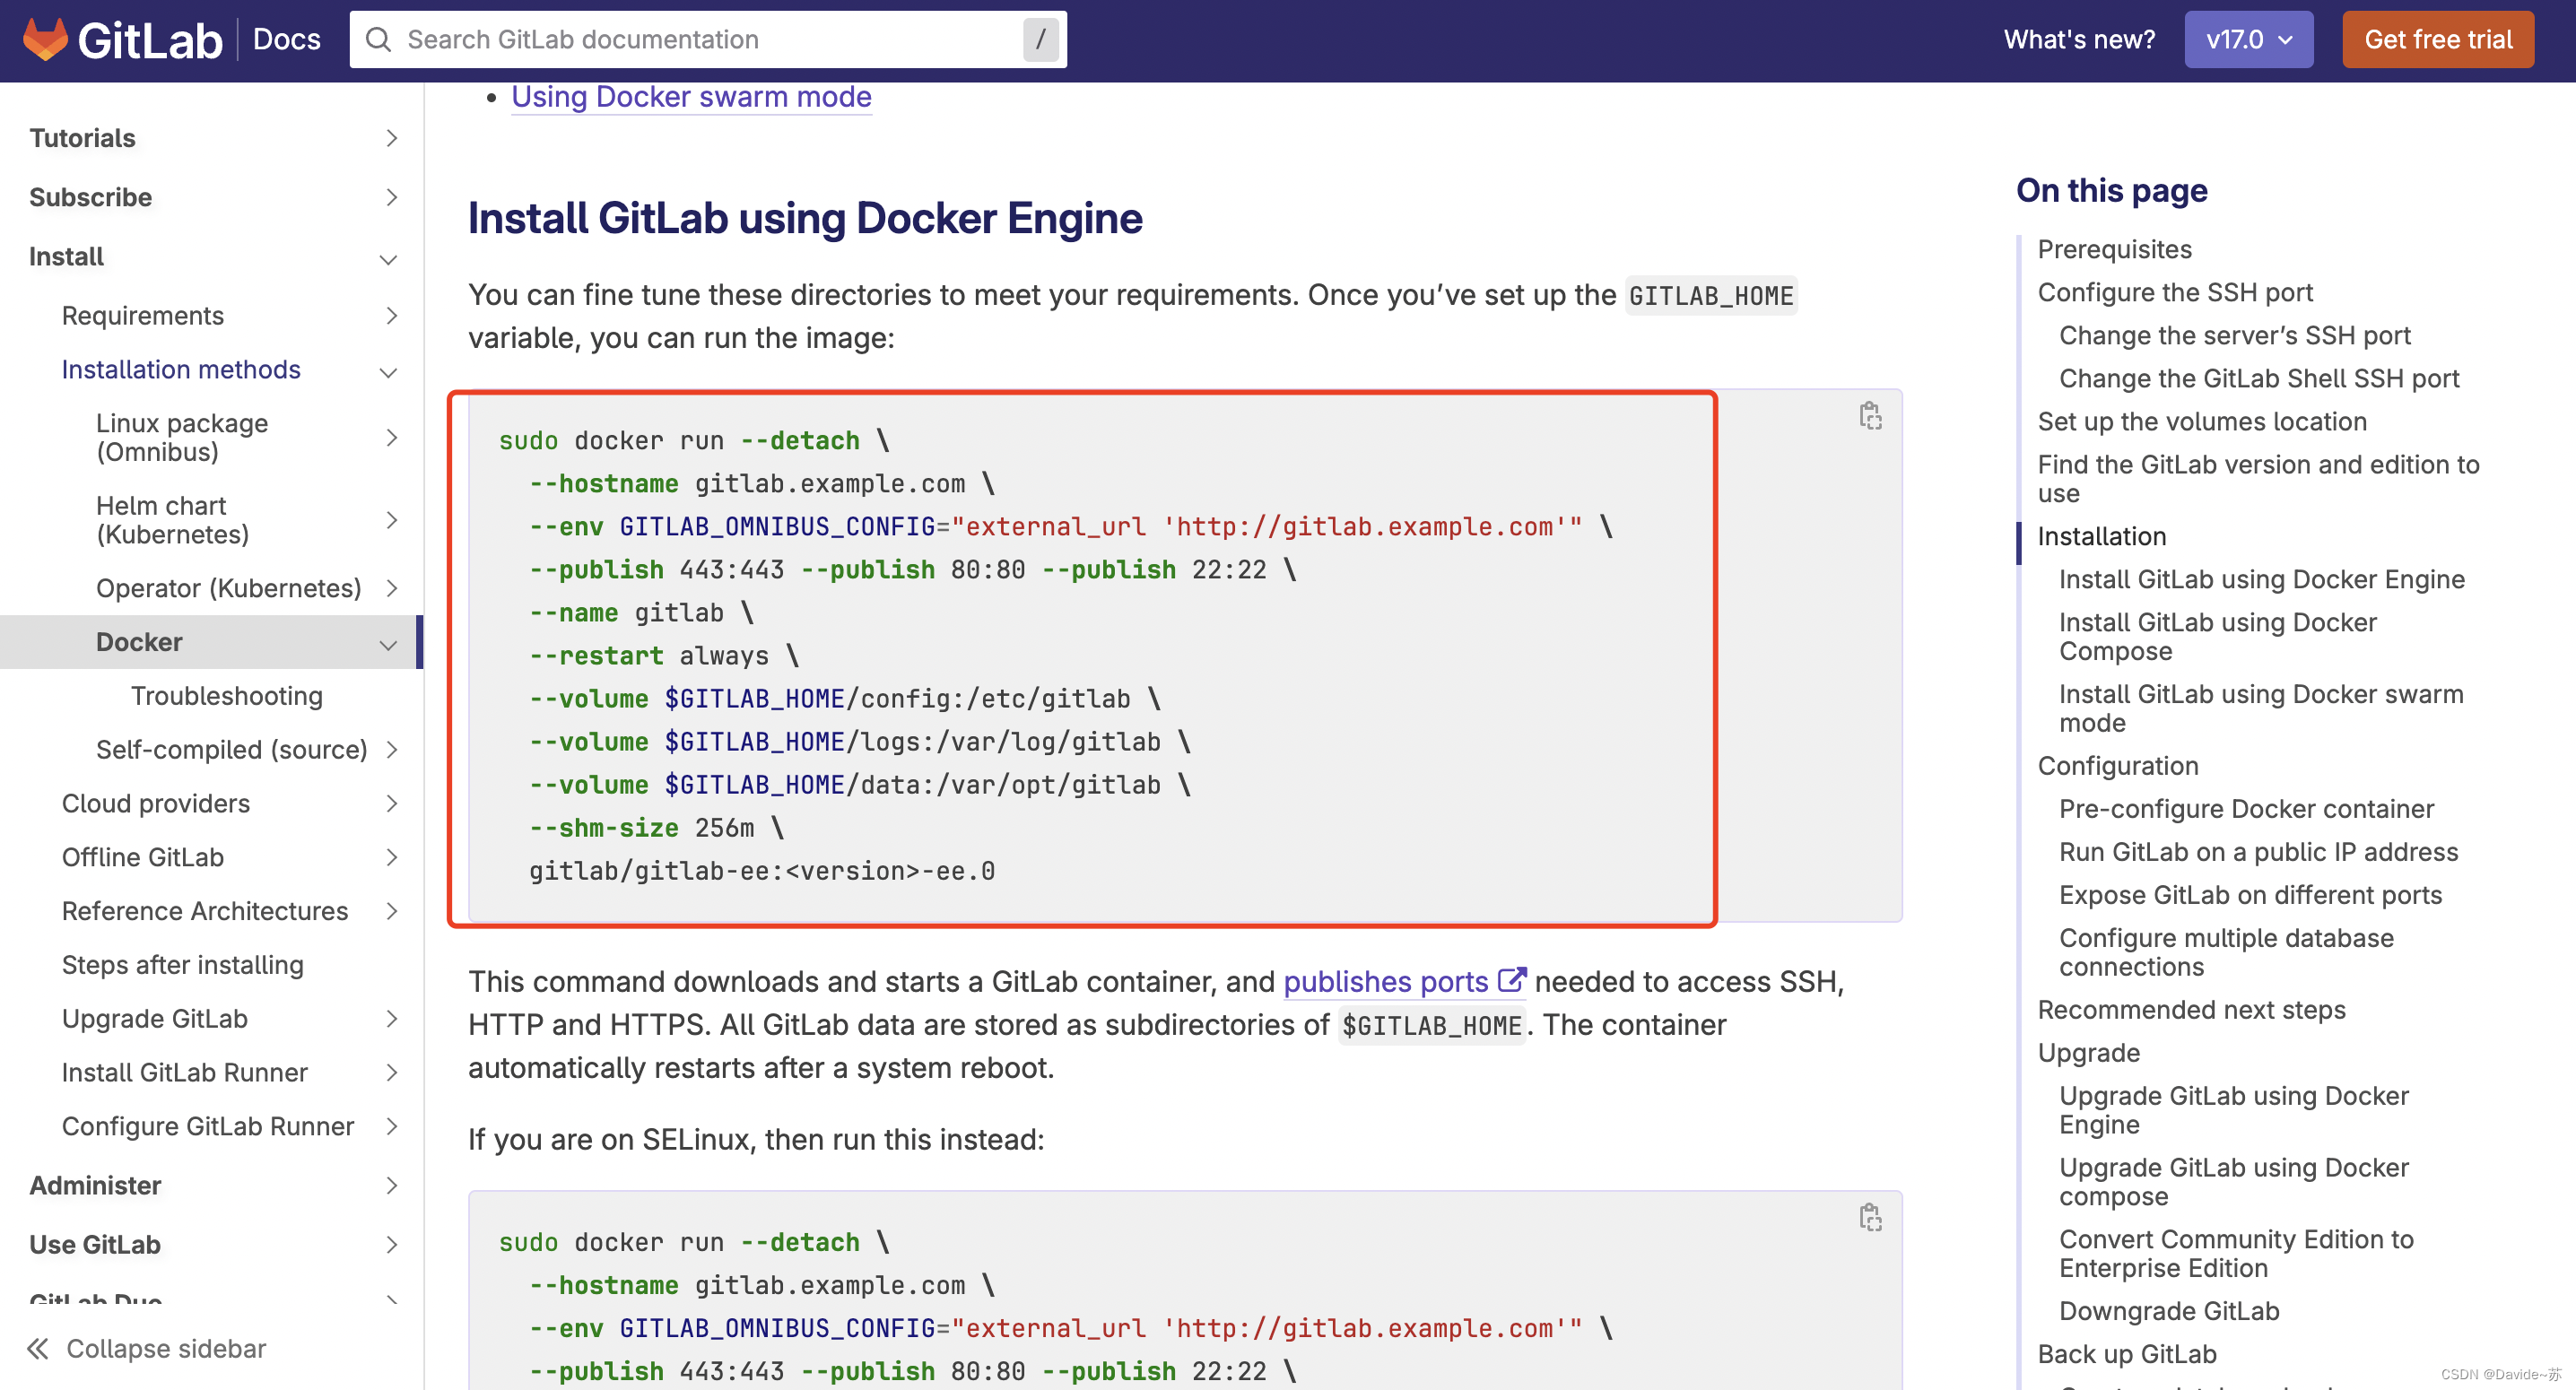The image size is (2576, 1390).
Task: Expand the Cloud providers chevron
Action: pyautogui.click(x=391, y=803)
